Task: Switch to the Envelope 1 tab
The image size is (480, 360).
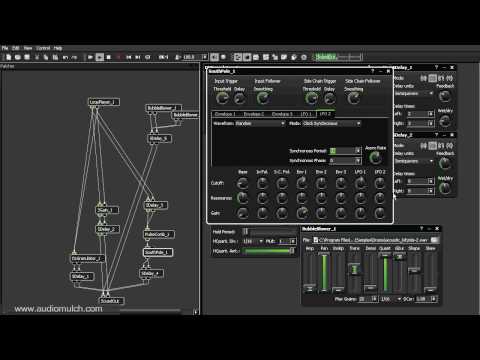Action: pyautogui.click(x=225, y=114)
